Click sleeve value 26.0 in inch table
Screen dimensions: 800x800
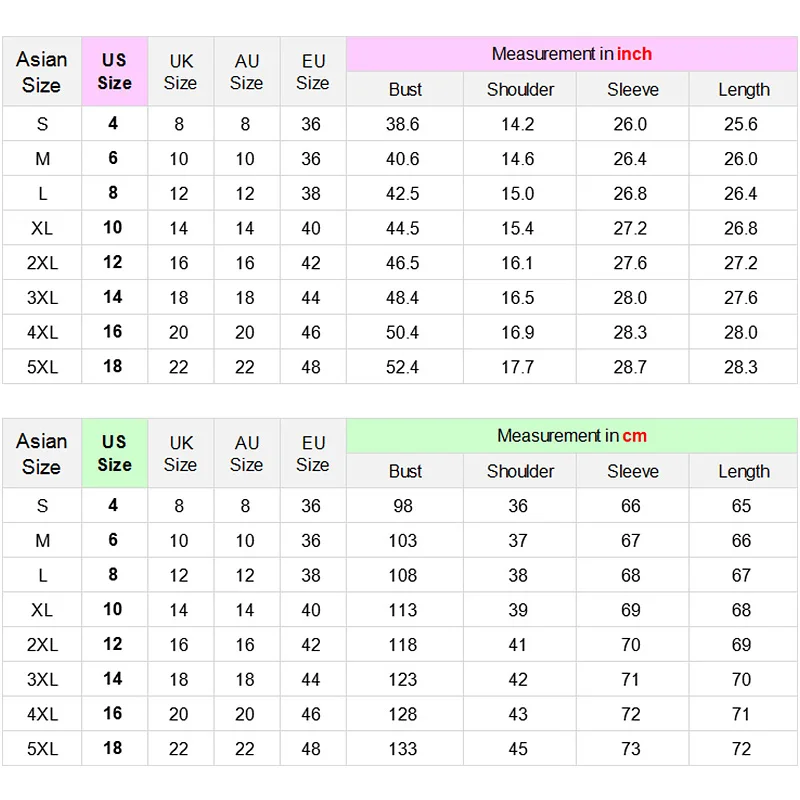coord(630,124)
